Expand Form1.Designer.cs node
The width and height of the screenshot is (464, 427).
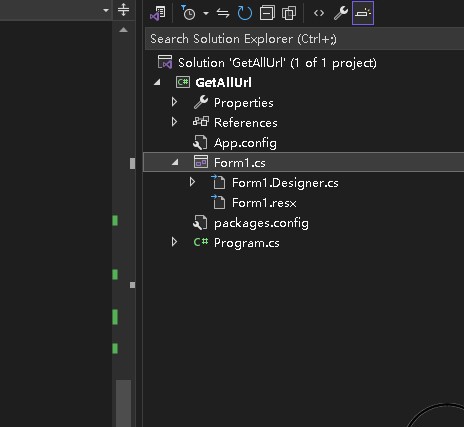(192, 182)
